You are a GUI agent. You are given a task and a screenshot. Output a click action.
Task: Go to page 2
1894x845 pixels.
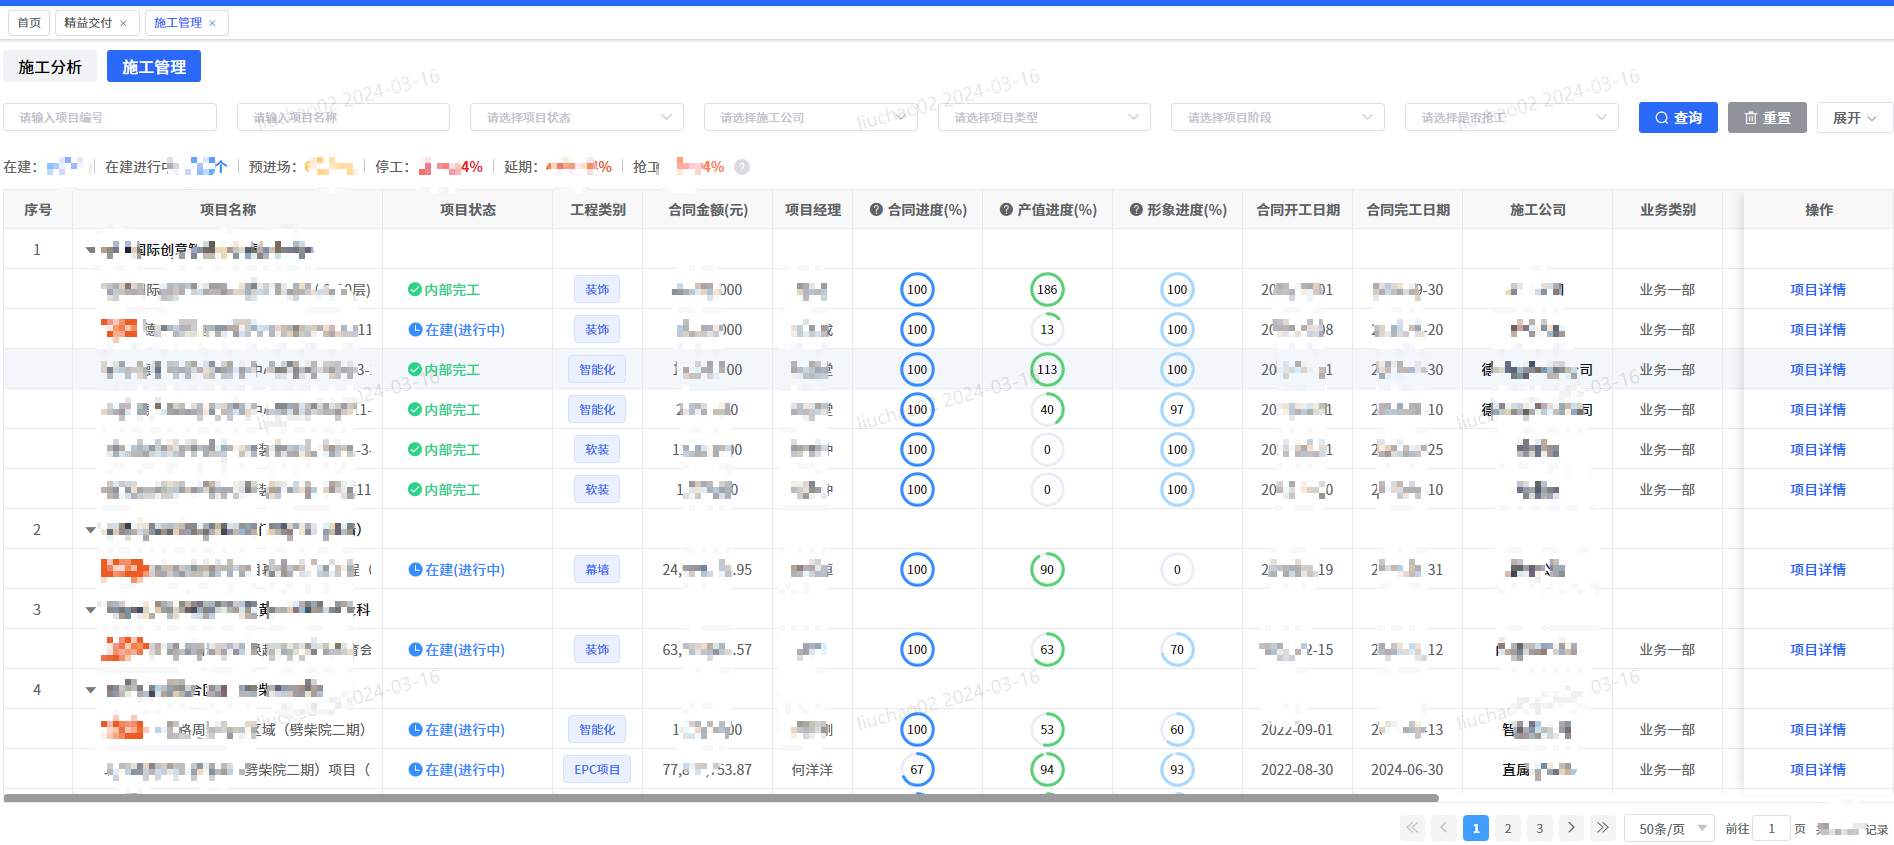coord(1508,827)
